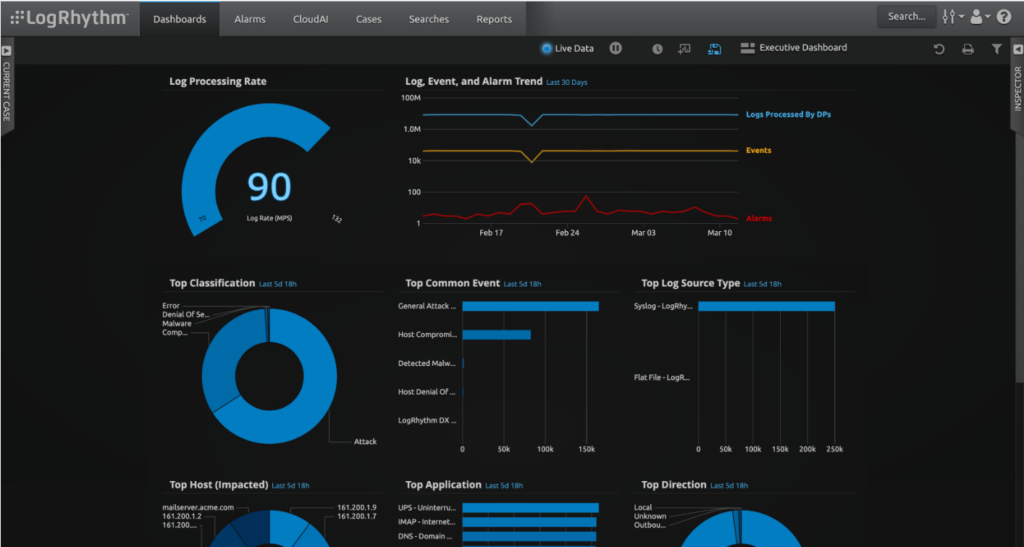Click the add widget icon
The width and height of the screenshot is (1024, 547).
[x=684, y=49]
